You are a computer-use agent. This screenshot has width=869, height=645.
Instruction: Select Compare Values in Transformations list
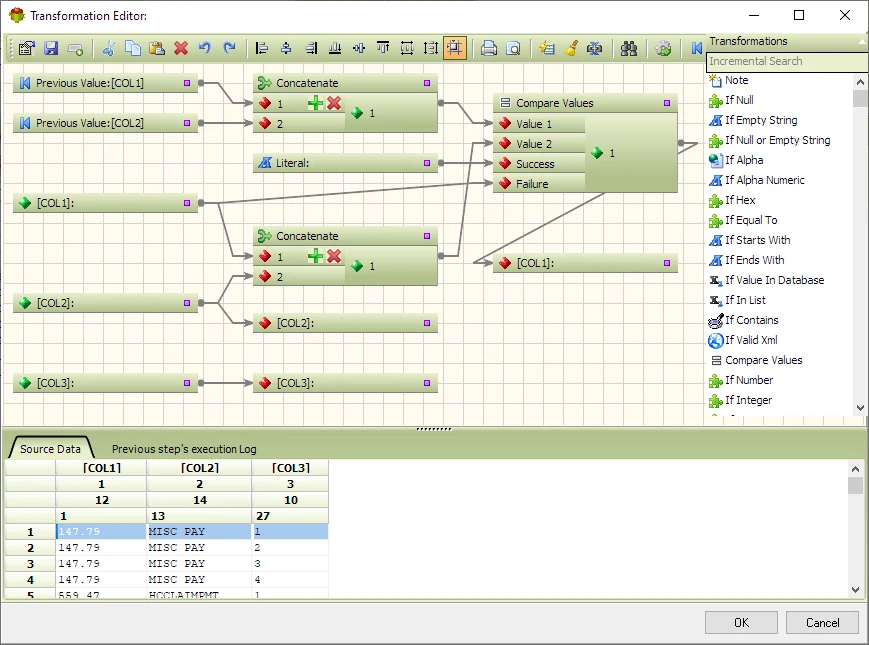763,360
